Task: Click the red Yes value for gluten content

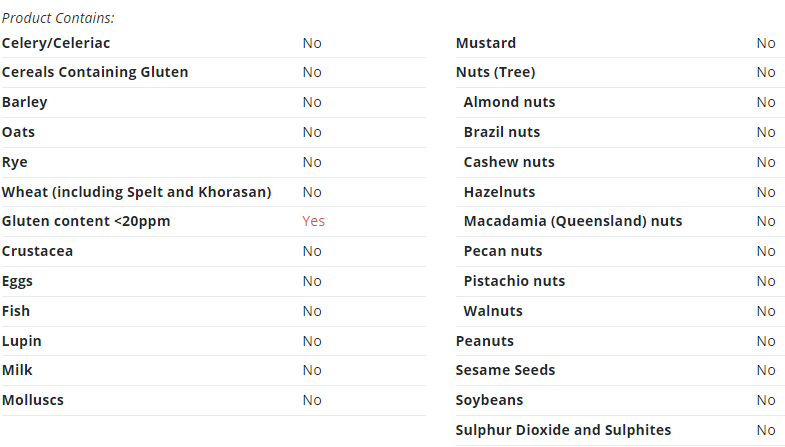Action: point(313,221)
